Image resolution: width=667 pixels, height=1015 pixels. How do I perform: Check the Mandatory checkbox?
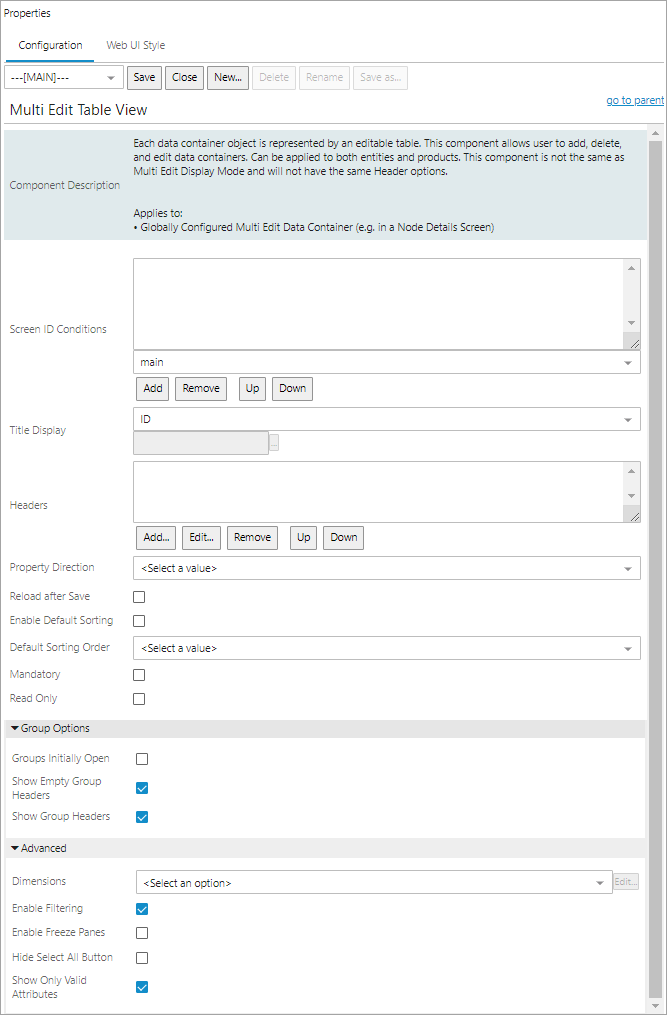tap(141, 674)
